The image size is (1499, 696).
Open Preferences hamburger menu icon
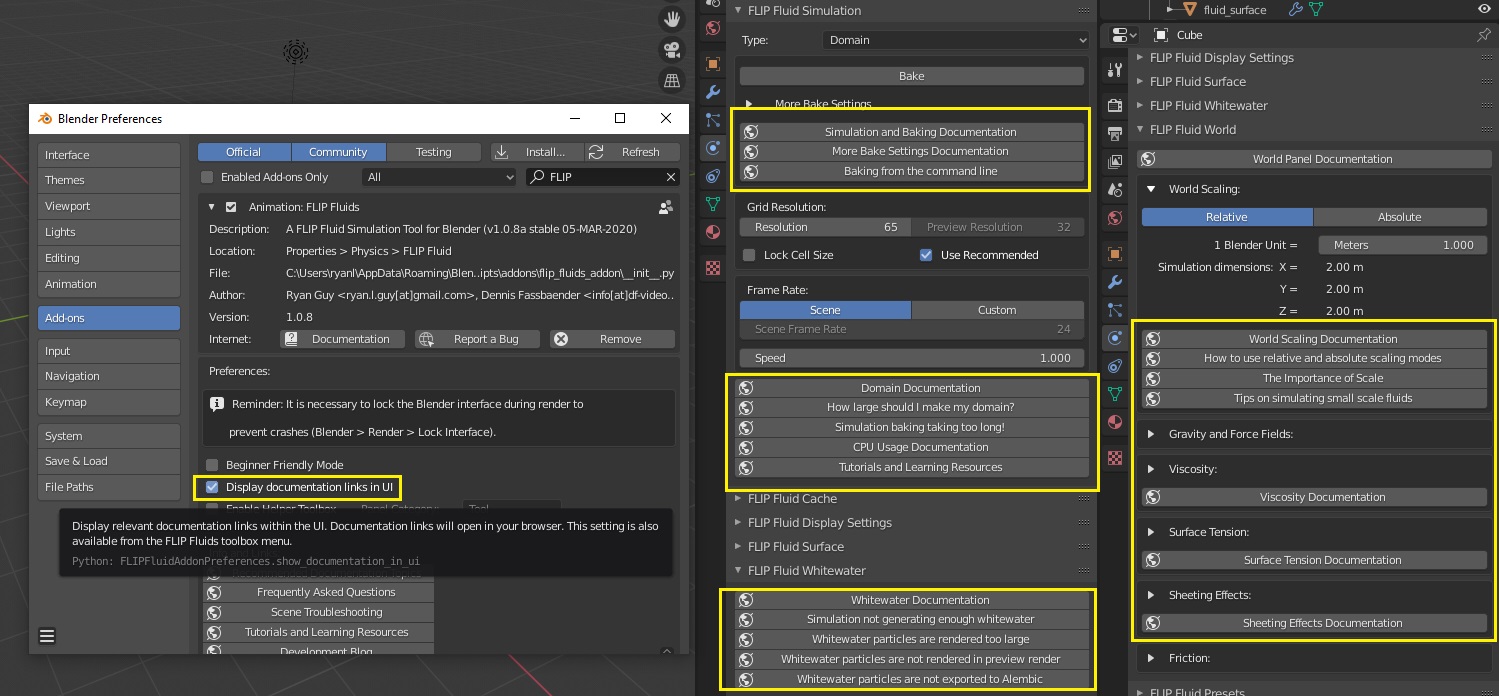click(x=47, y=635)
